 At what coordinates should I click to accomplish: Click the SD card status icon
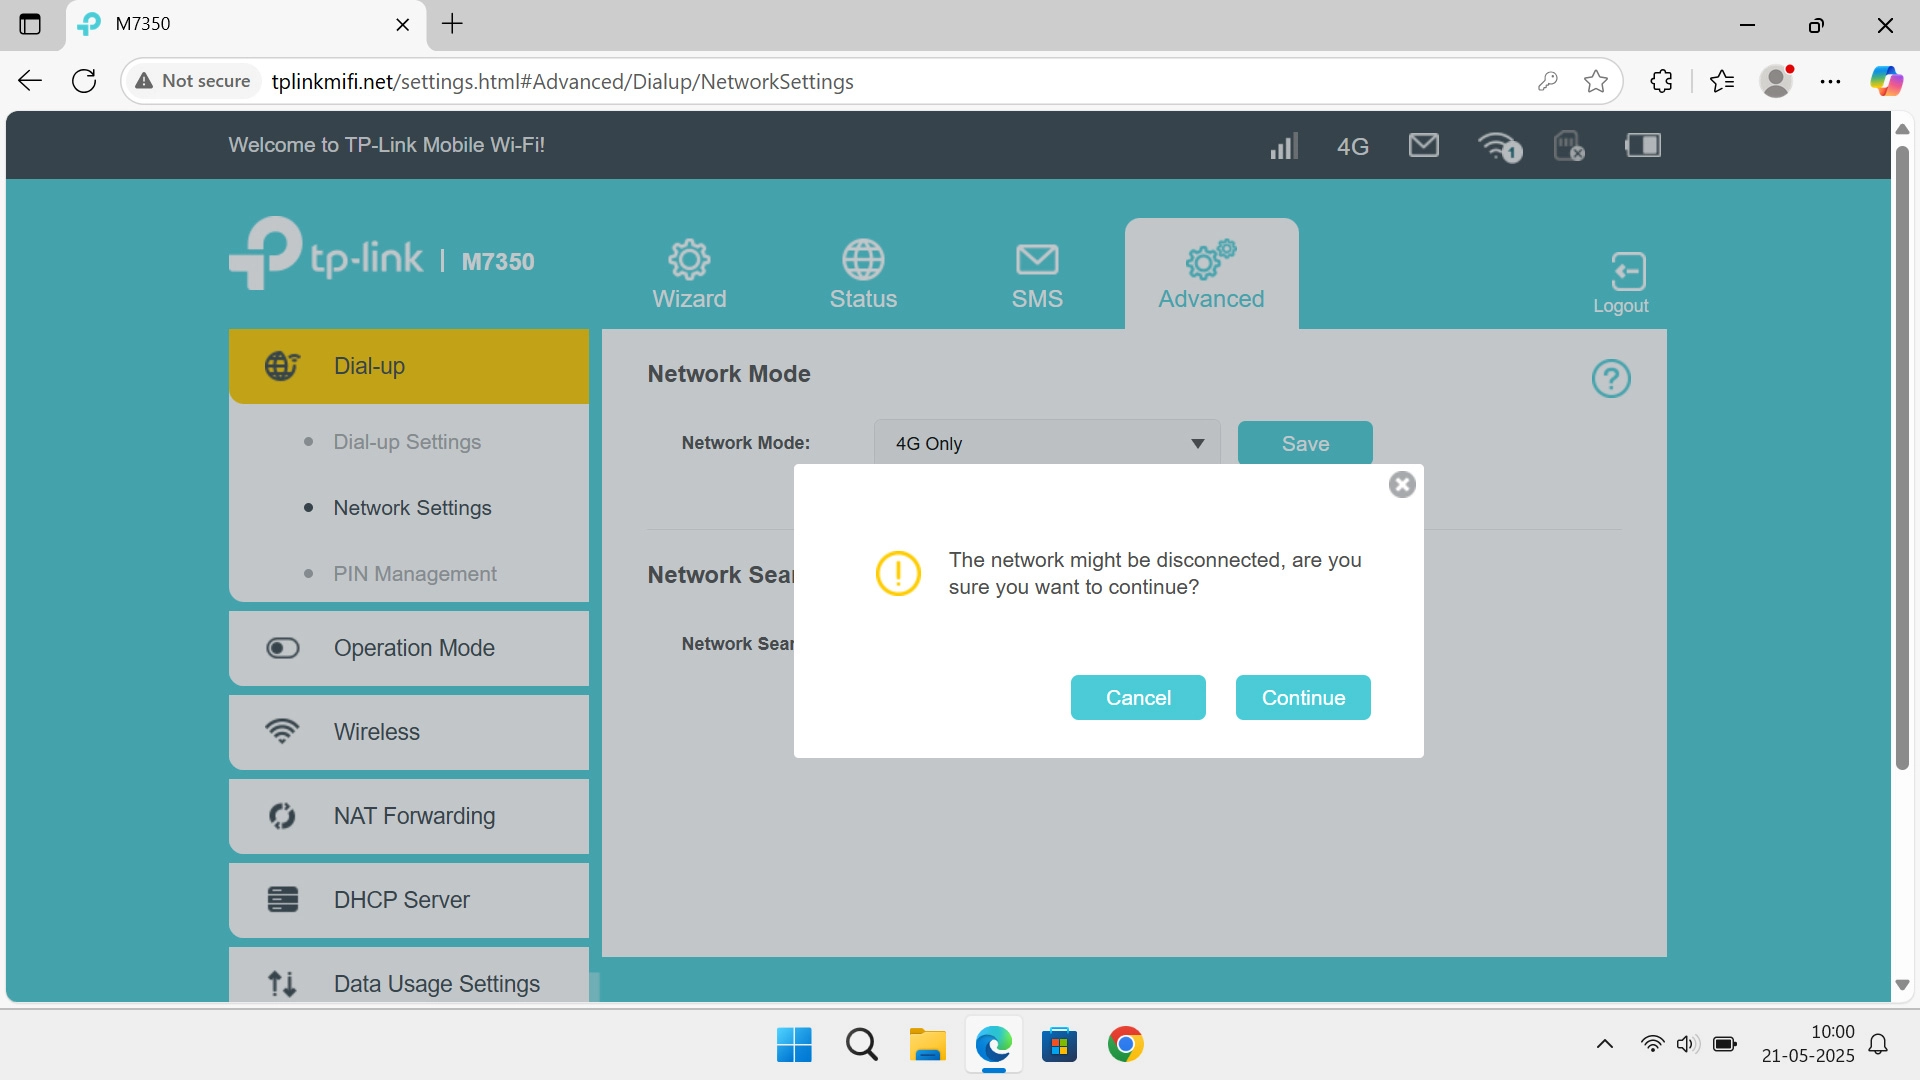(x=1568, y=146)
